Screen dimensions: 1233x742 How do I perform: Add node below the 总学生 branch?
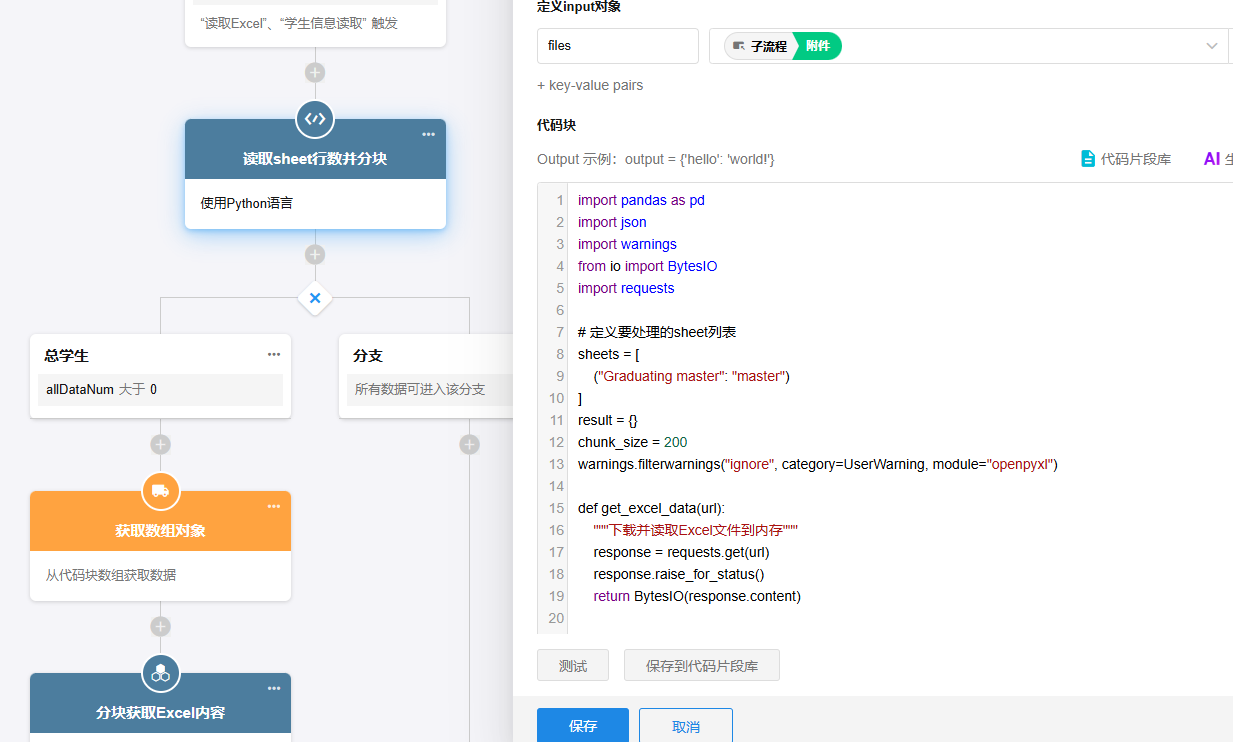coord(161,444)
